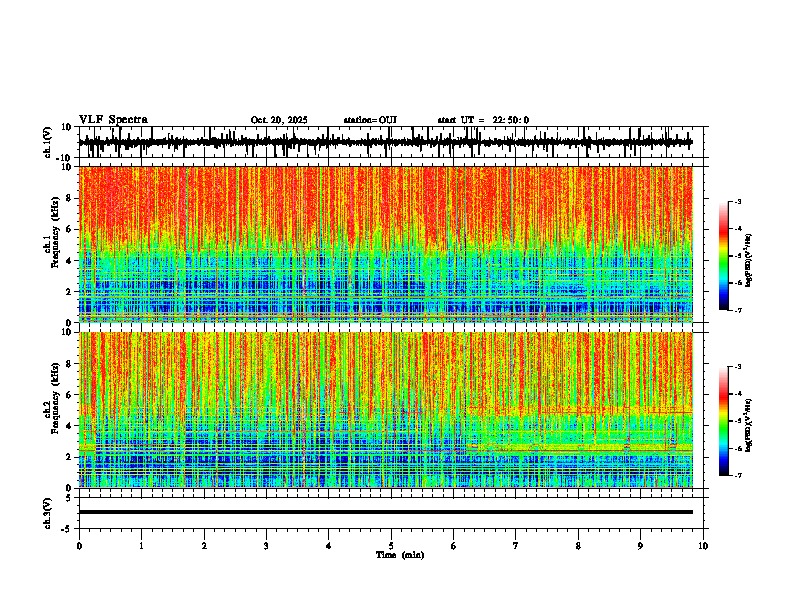Click time axis tick label "6"

454,546
